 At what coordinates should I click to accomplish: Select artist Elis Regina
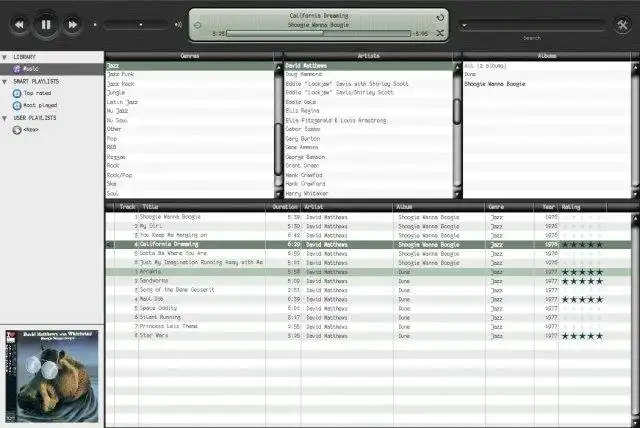click(x=369, y=111)
